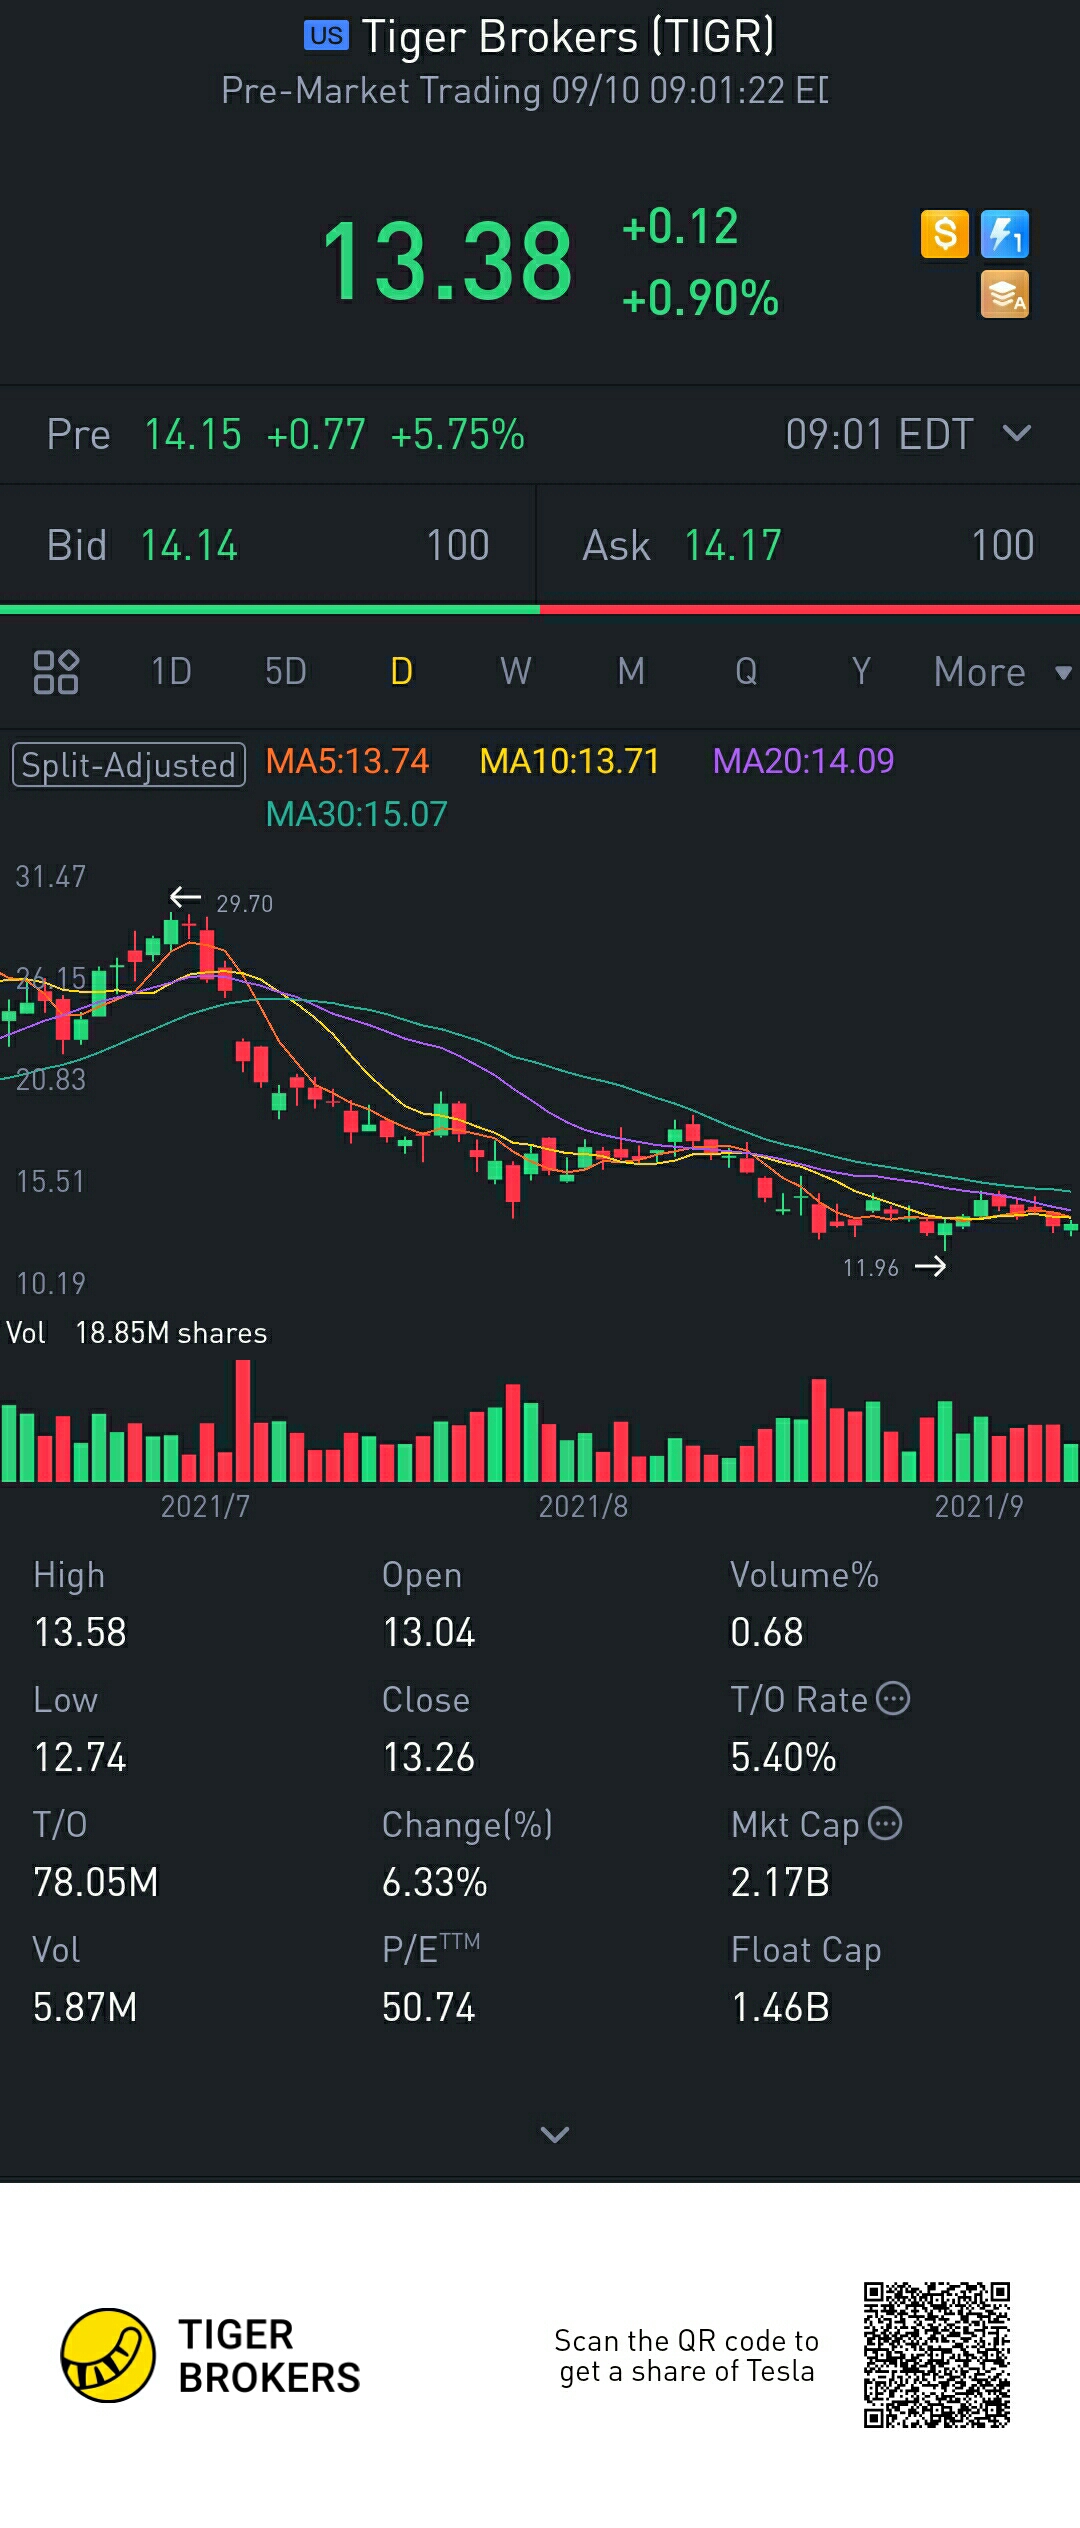Tap the Vol 5.87M value

85,2007
